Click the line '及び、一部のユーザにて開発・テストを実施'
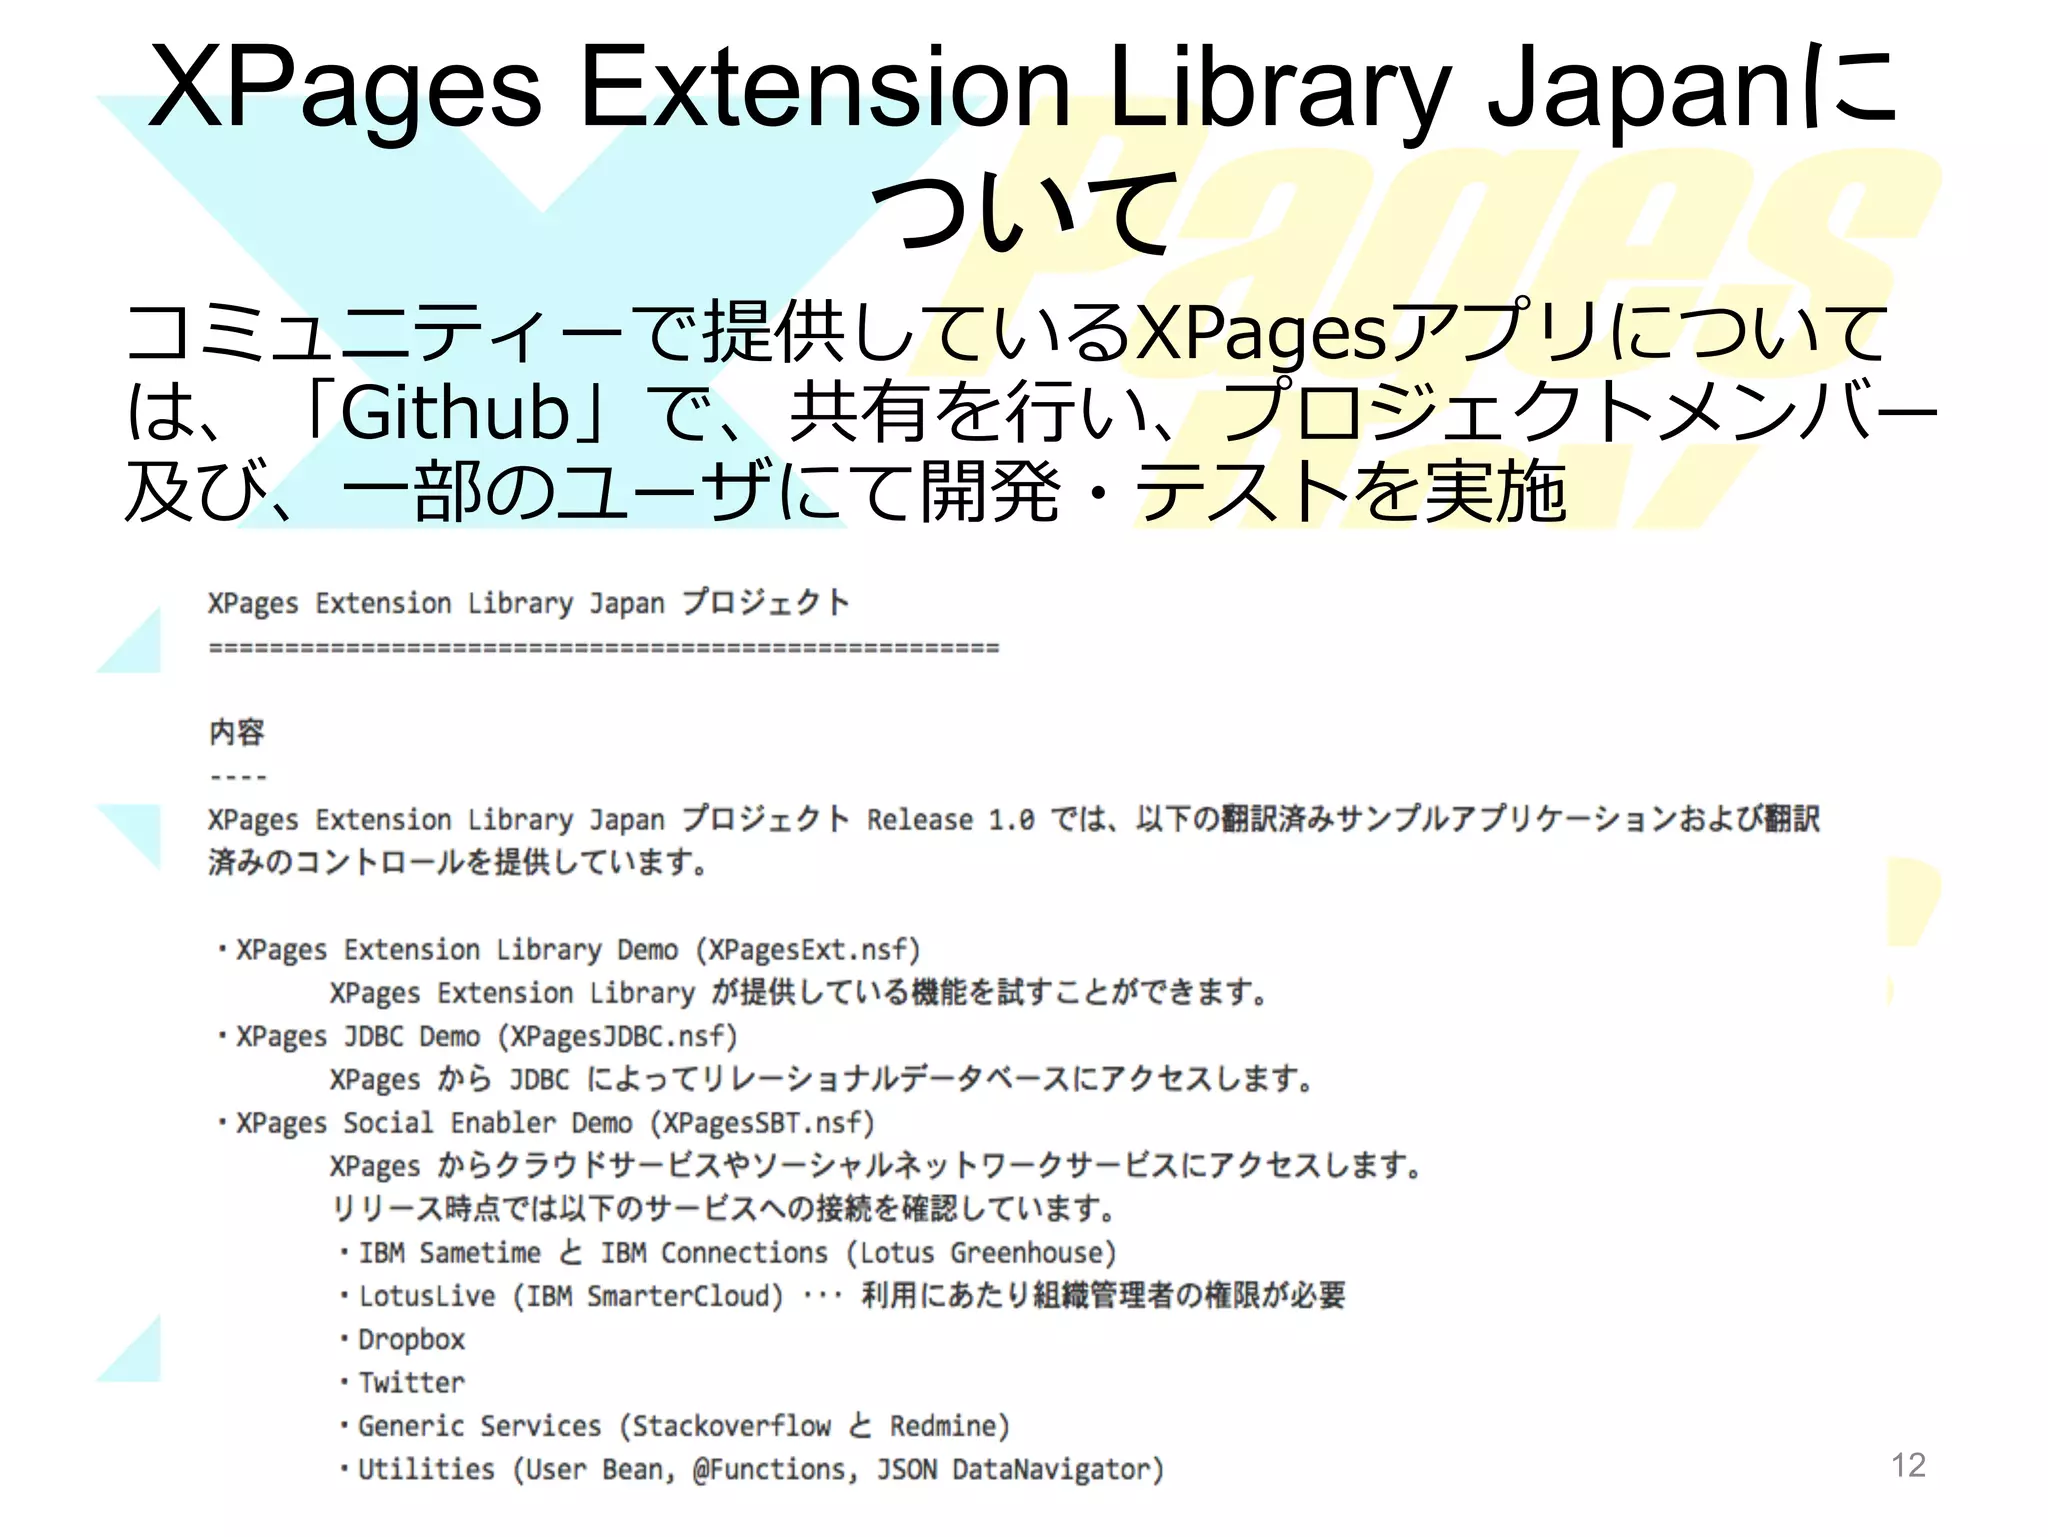This screenshot has height=1537, width=2048. tap(845, 490)
